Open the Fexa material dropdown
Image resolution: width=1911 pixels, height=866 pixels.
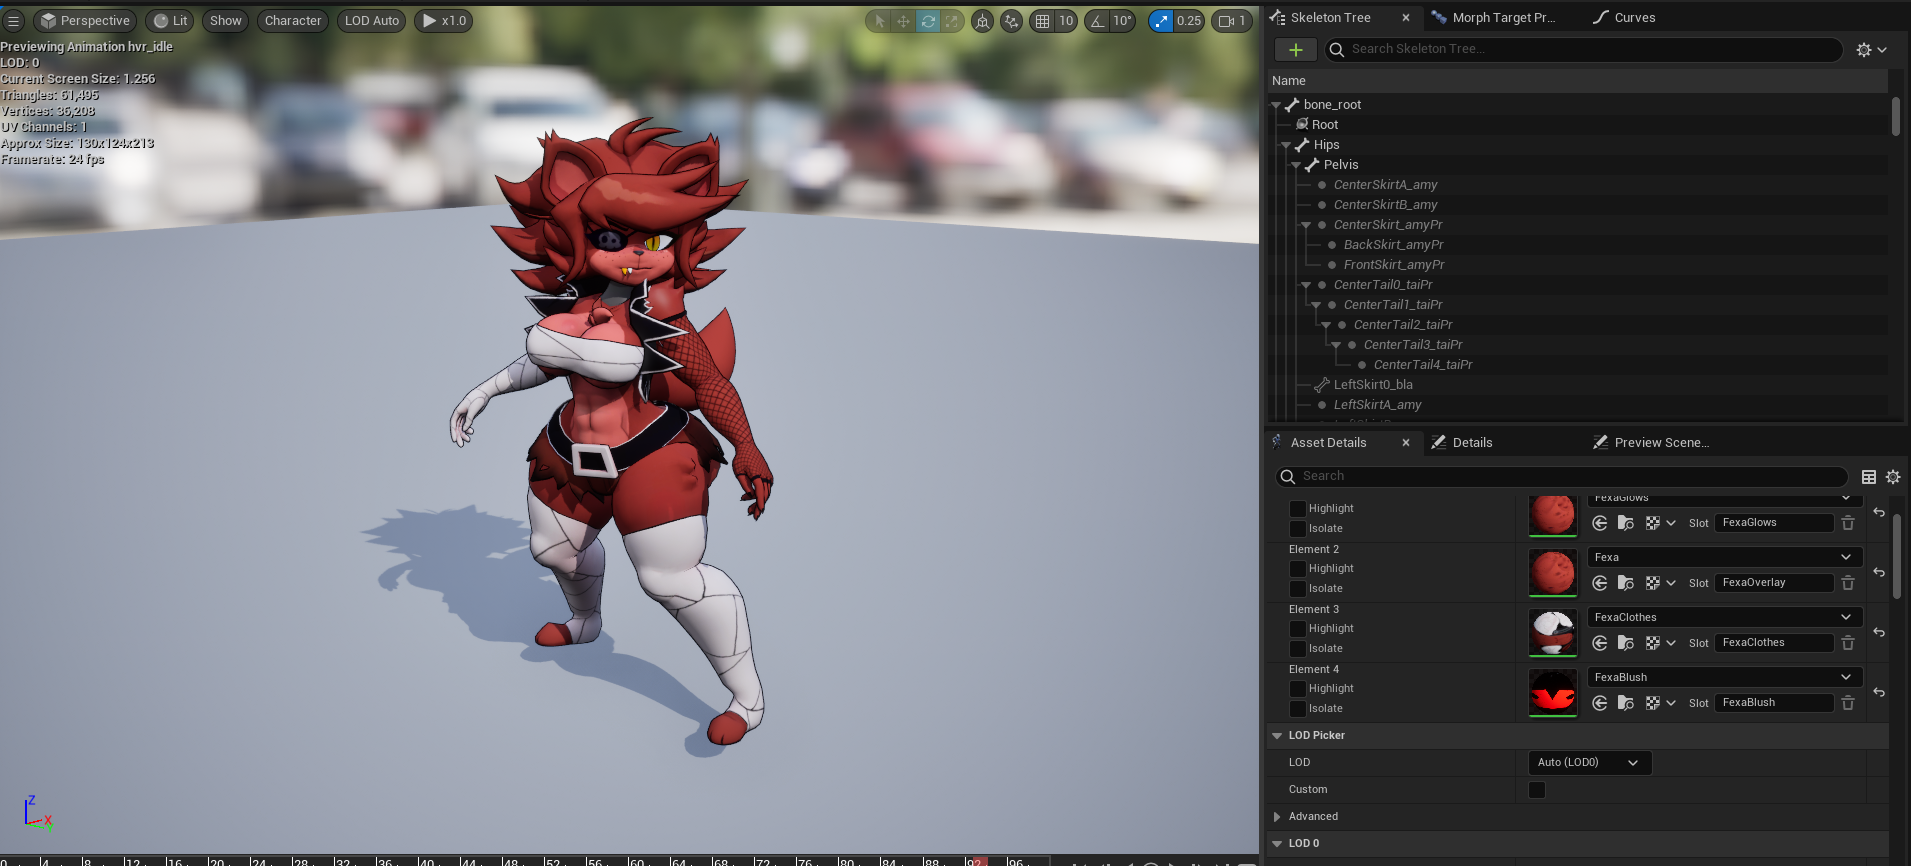click(1725, 557)
